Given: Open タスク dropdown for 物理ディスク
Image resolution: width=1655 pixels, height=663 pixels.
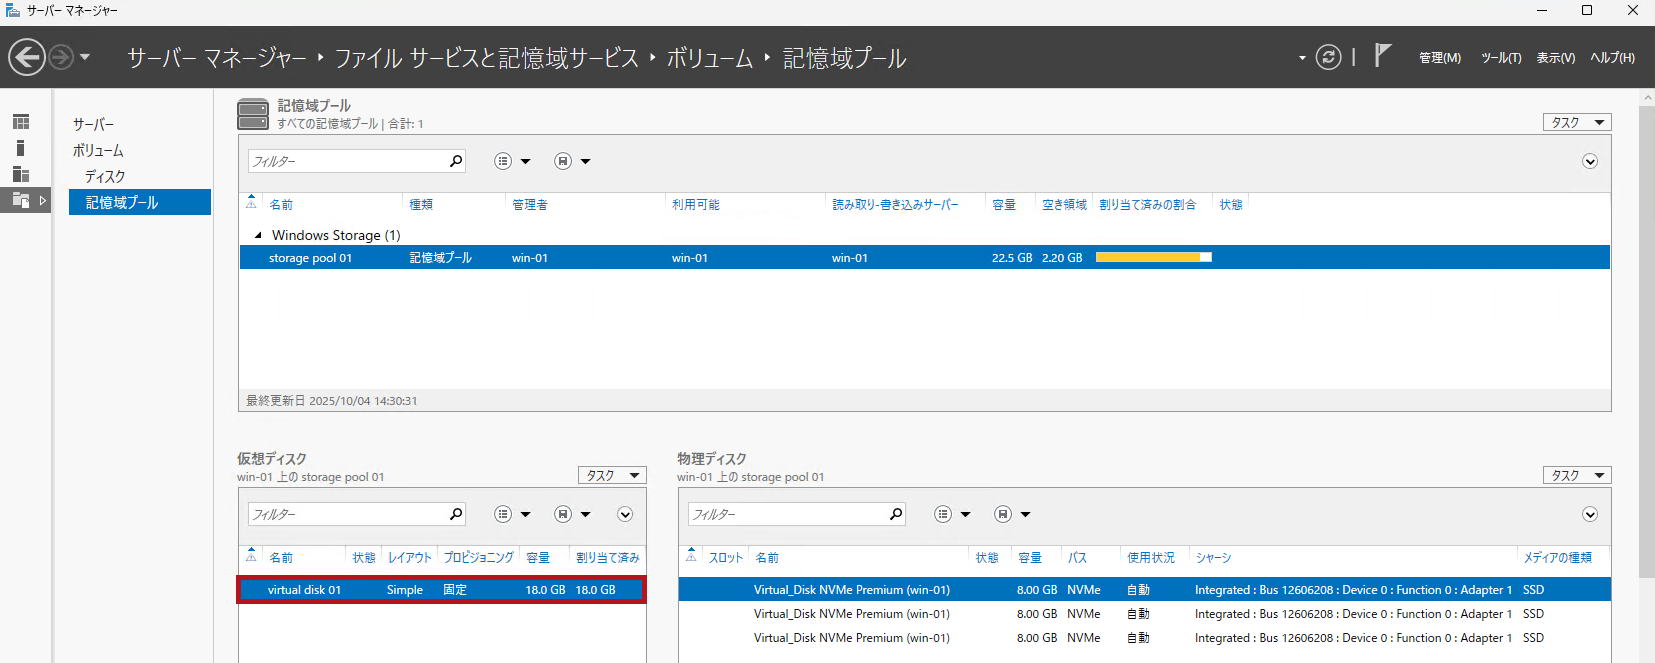Looking at the screenshot, I should (x=1576, y=475).
